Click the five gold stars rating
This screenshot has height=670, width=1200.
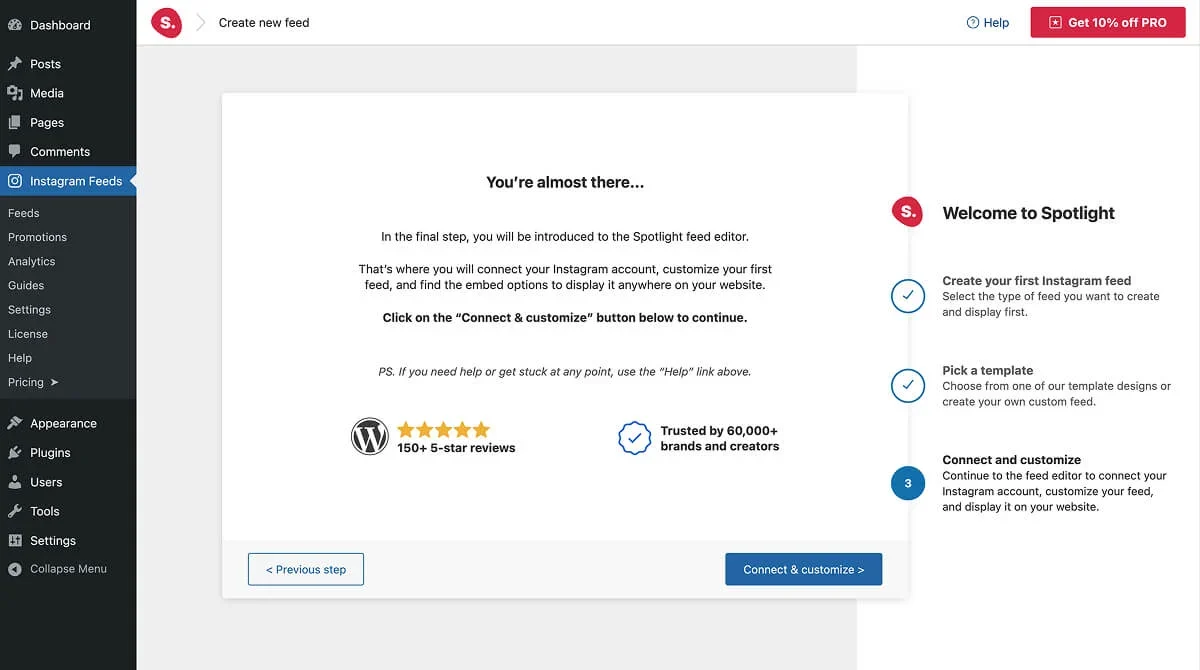coord(444,430)
